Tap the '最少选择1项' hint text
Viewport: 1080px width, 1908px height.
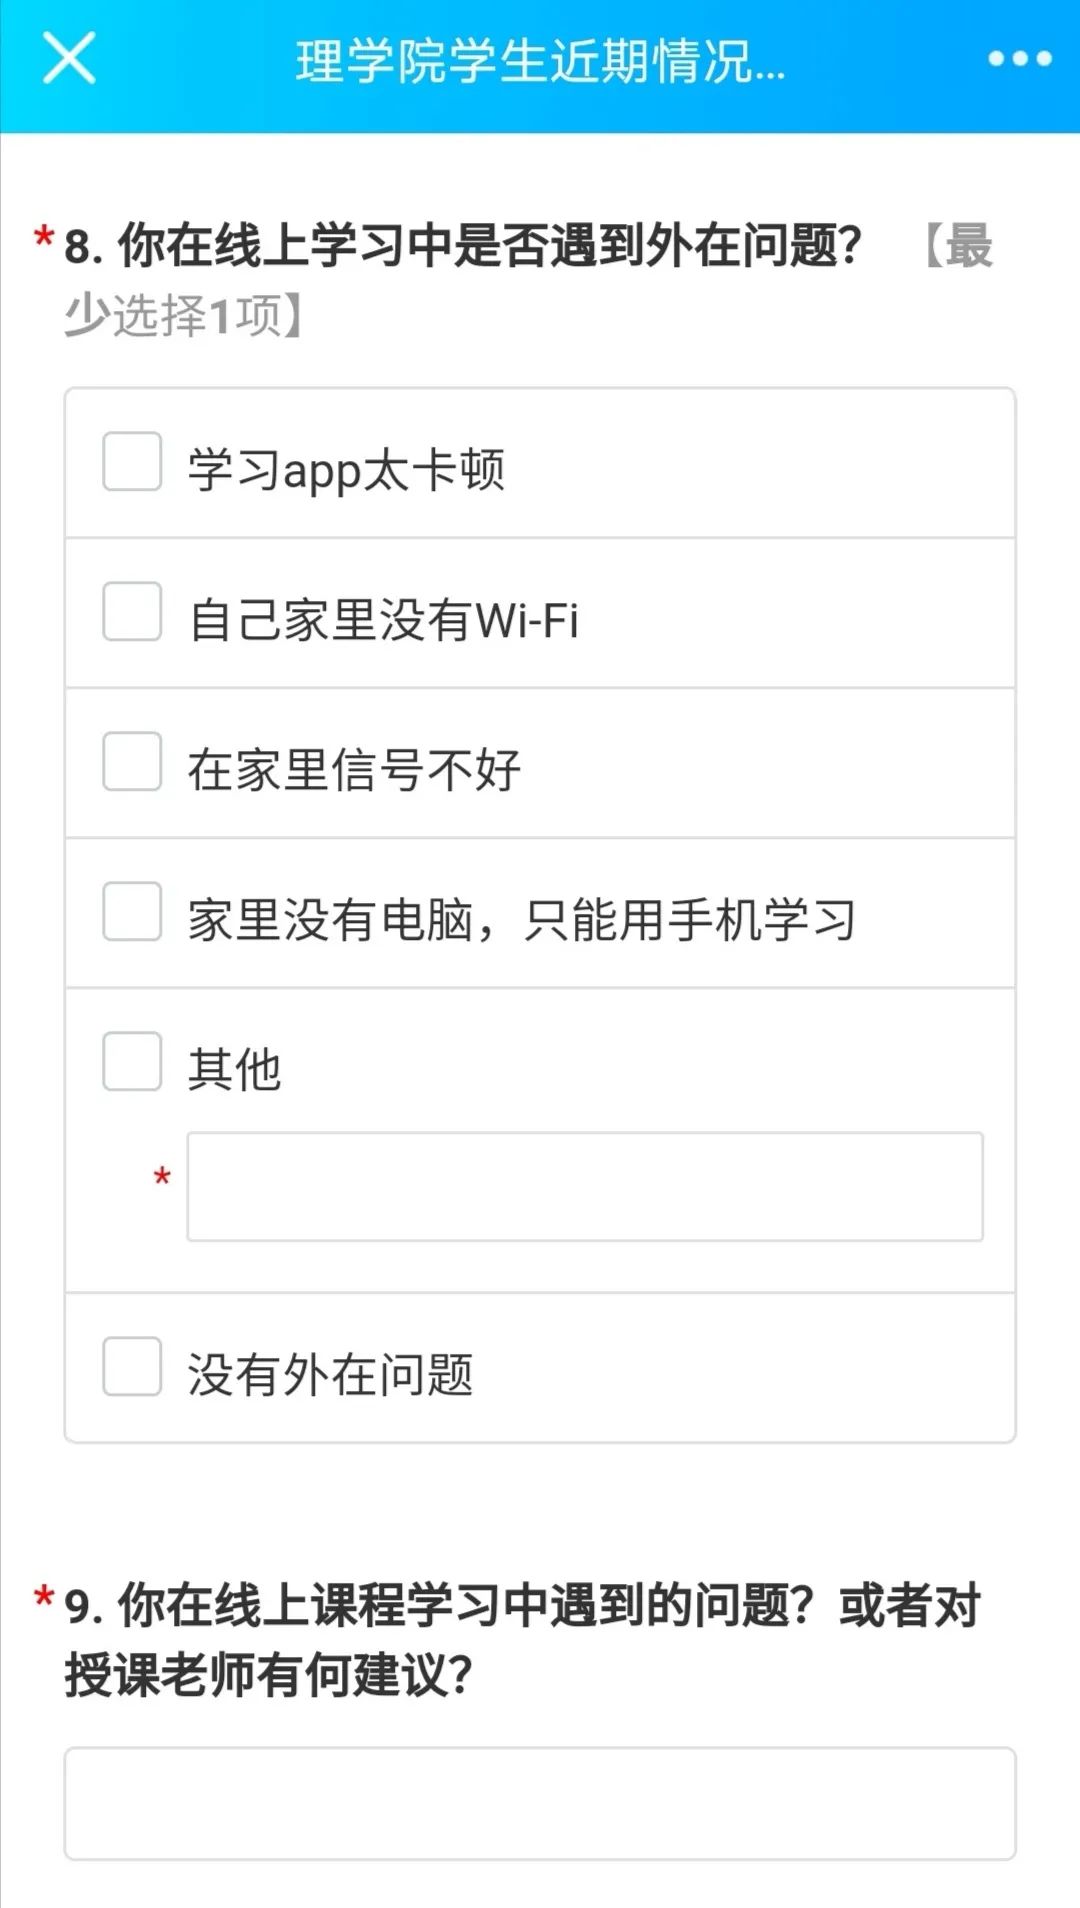[x=185, y=316]
